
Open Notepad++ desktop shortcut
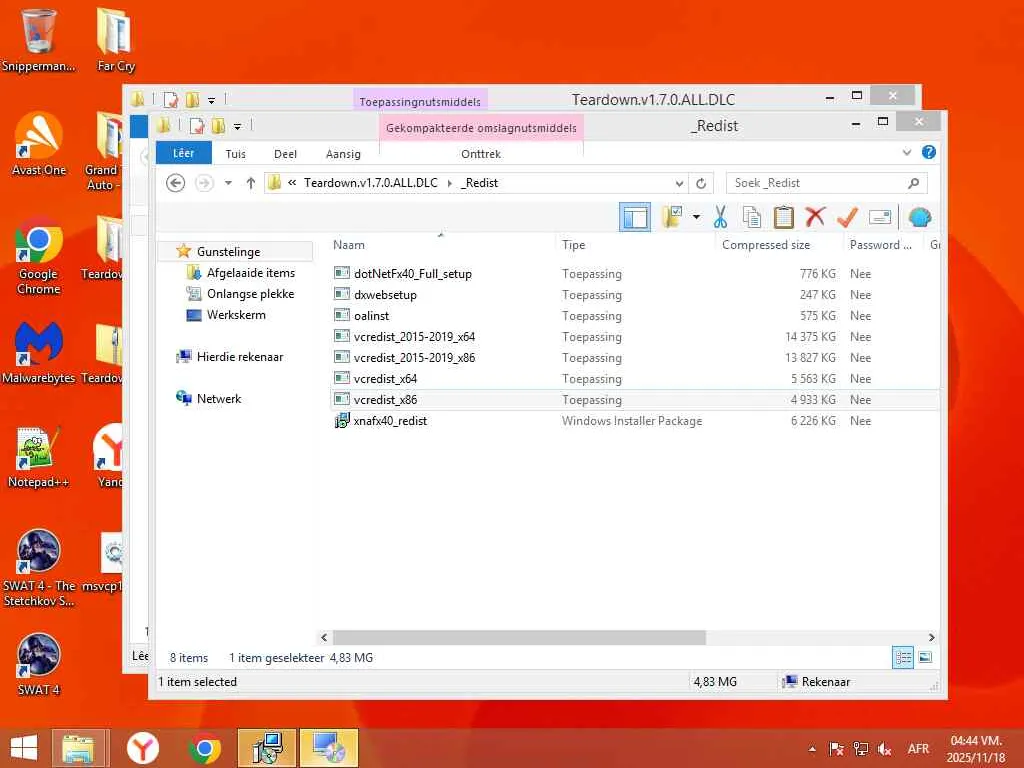[39, 457]
